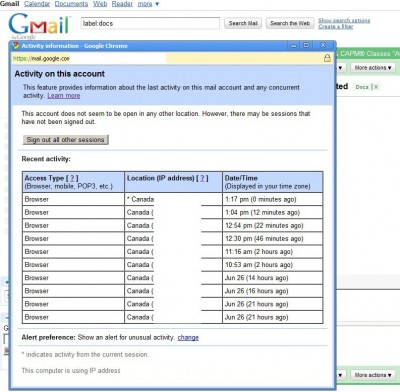Click the popup address bar URL

pos(41,59)
